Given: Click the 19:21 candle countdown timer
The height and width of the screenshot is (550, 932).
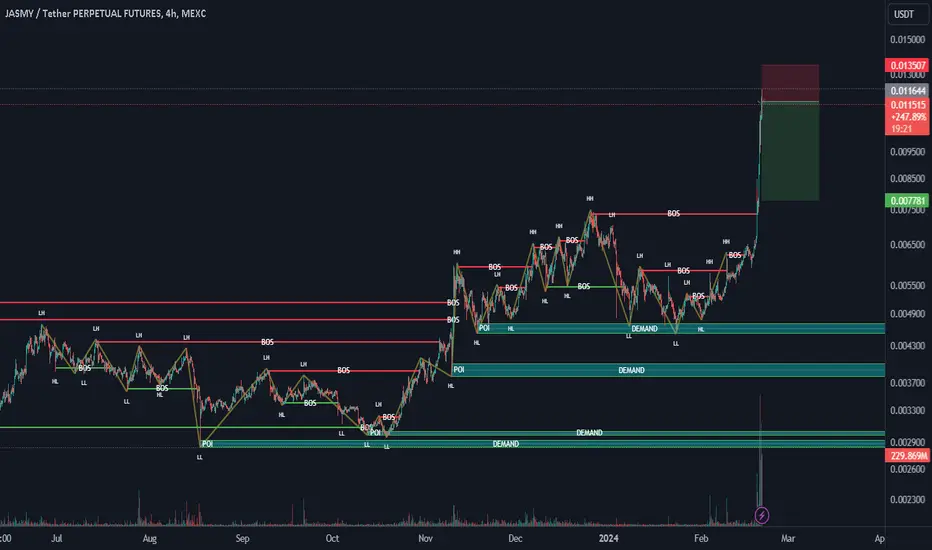Looking at the screenshot, I should pos(901,128).
